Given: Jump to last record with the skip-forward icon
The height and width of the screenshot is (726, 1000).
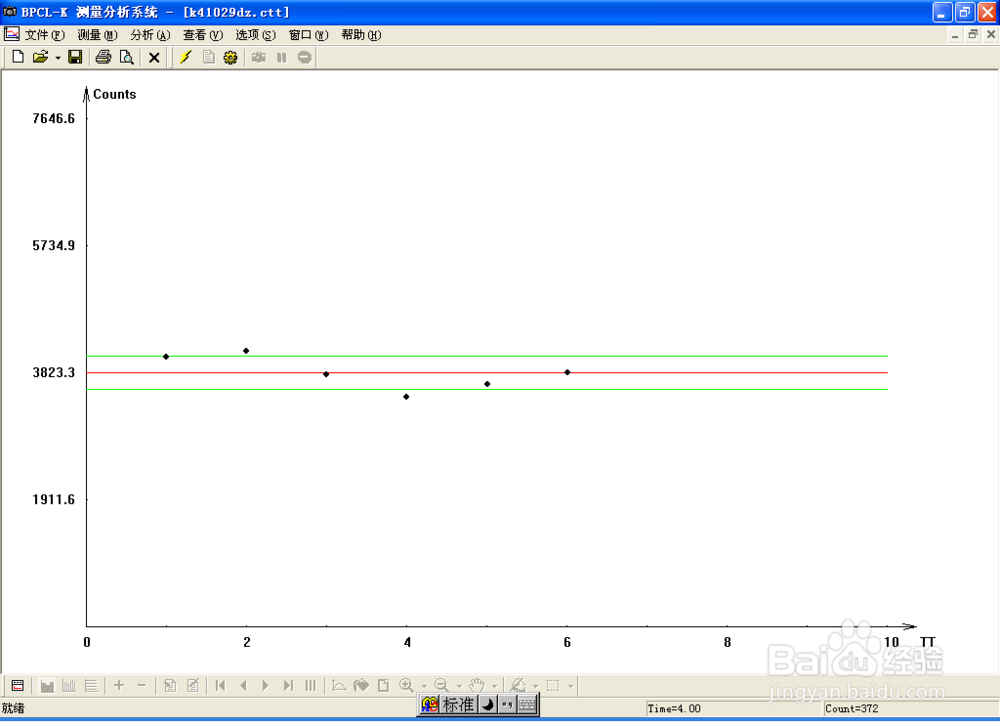Looking at the screenshot, I should point(288,686).
